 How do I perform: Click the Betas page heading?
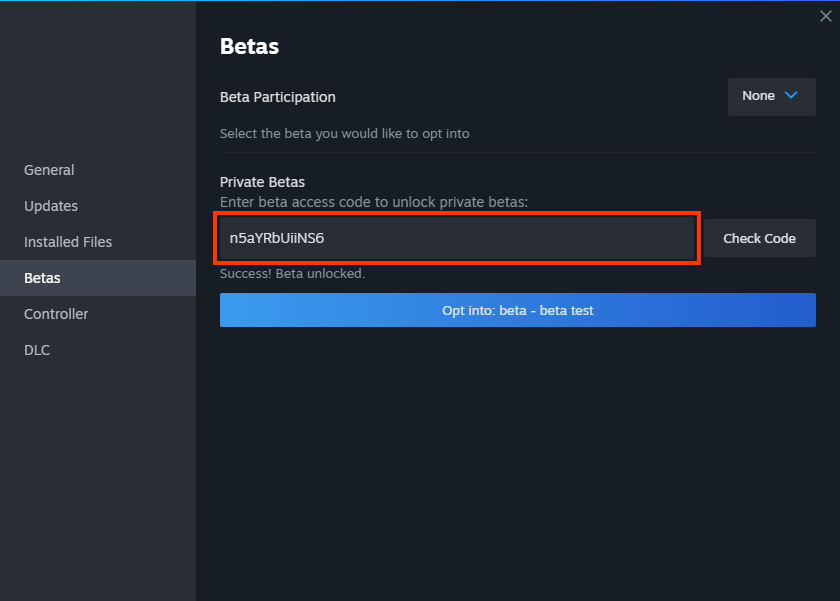[249, 46]
